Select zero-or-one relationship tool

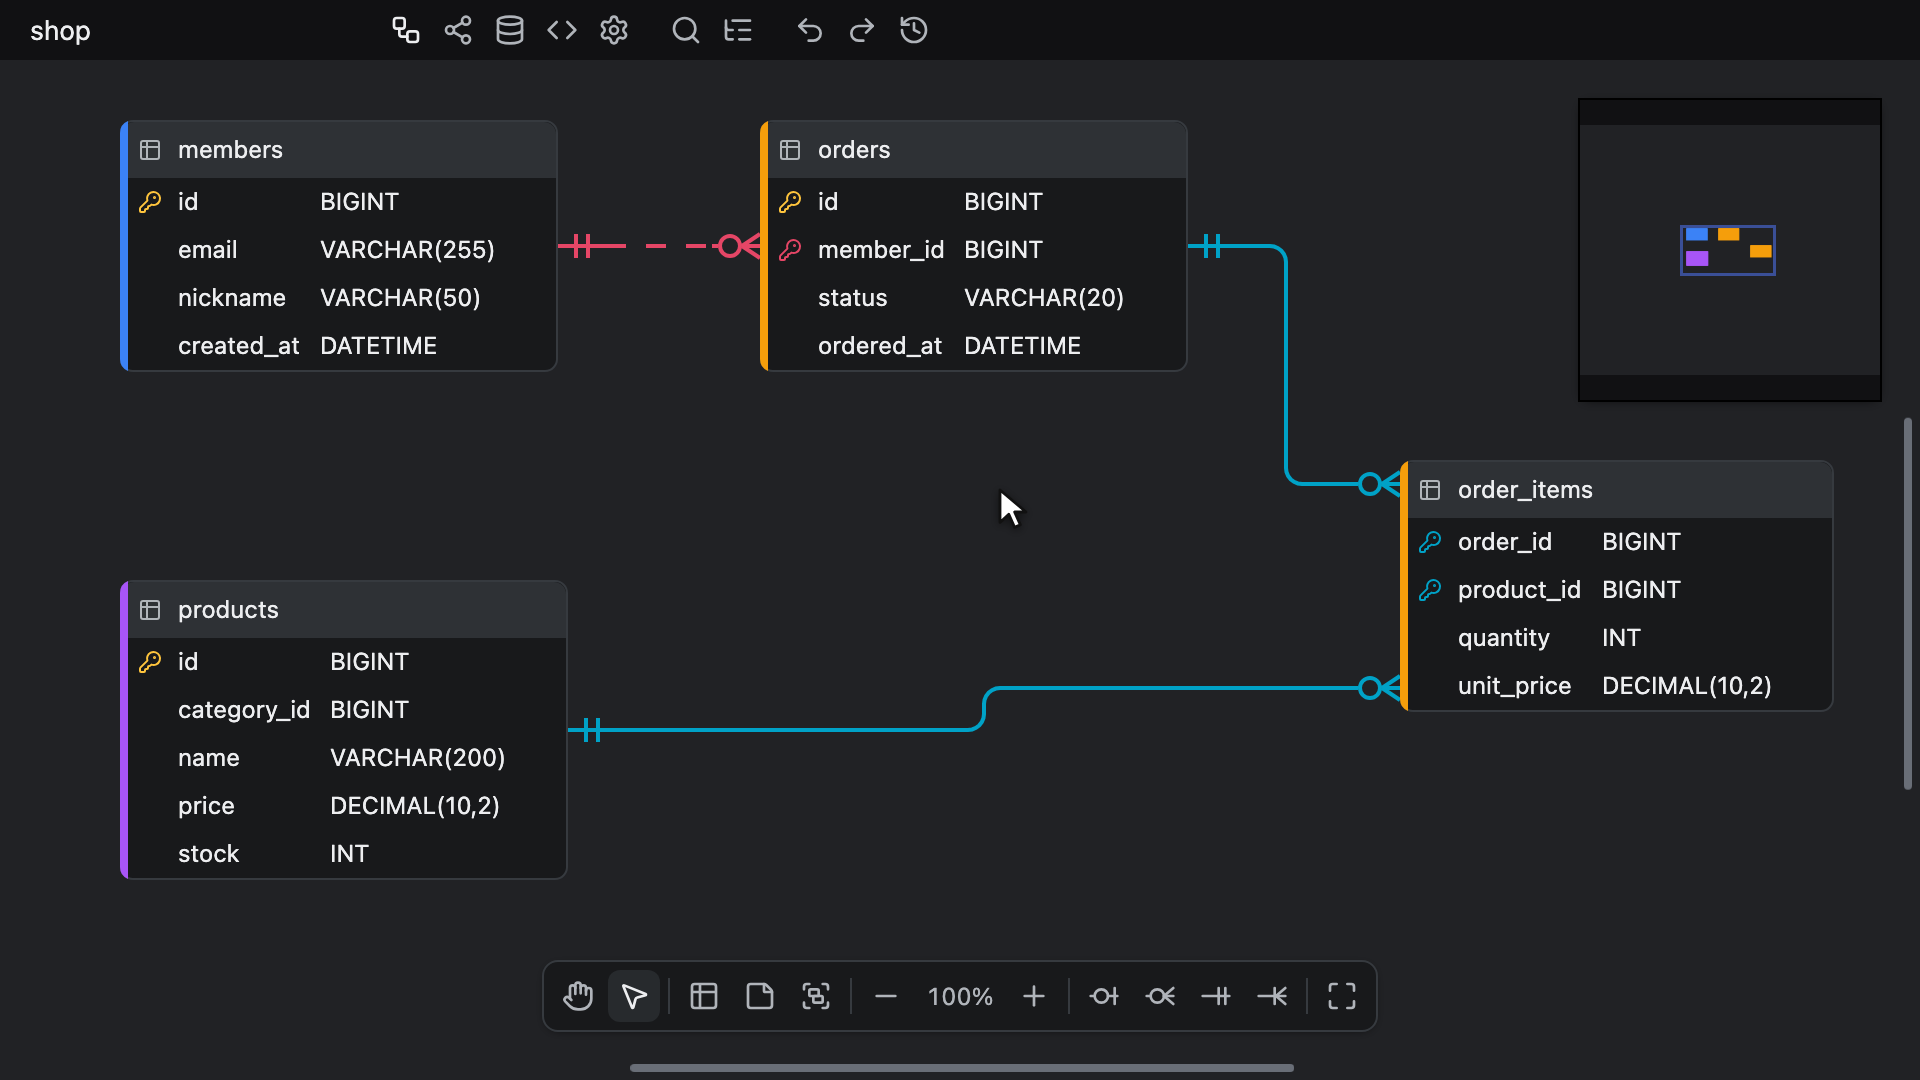point(1104,996)
